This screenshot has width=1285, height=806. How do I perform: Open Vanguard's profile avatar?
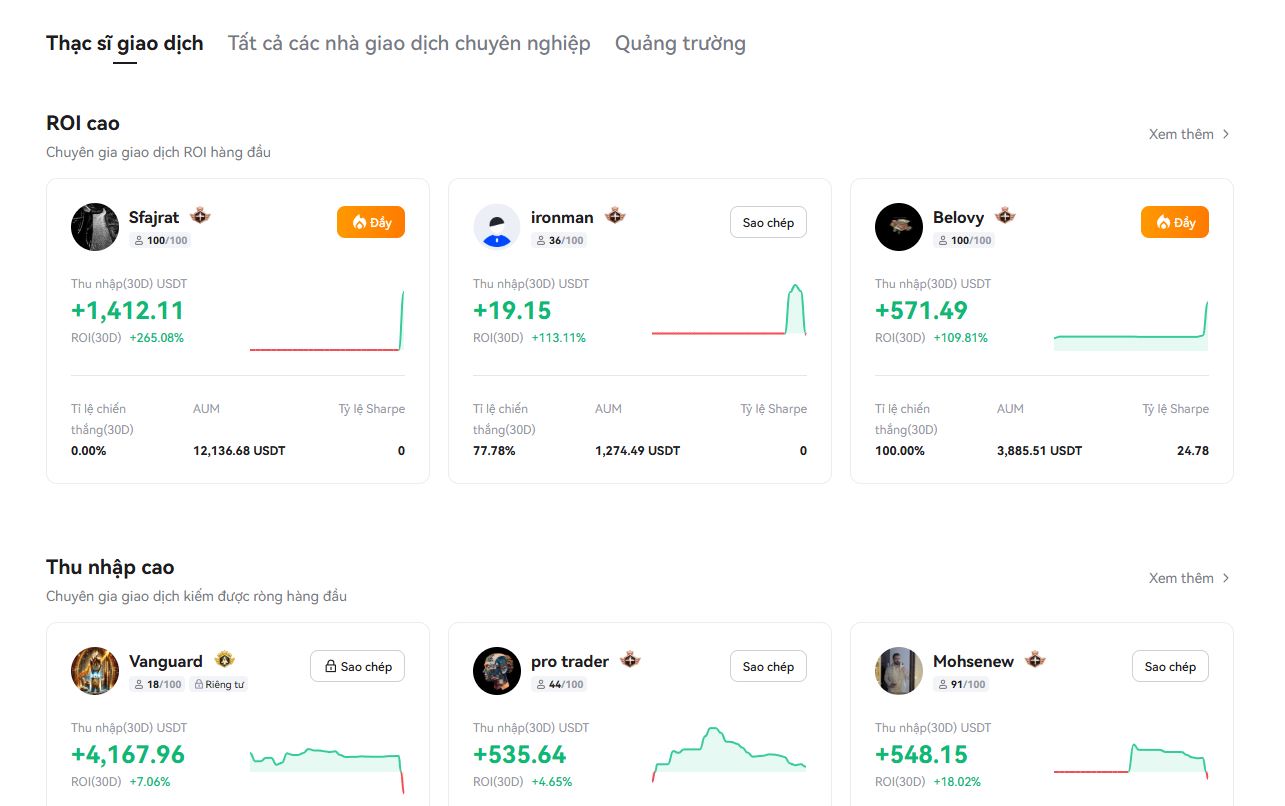point(95,671)
